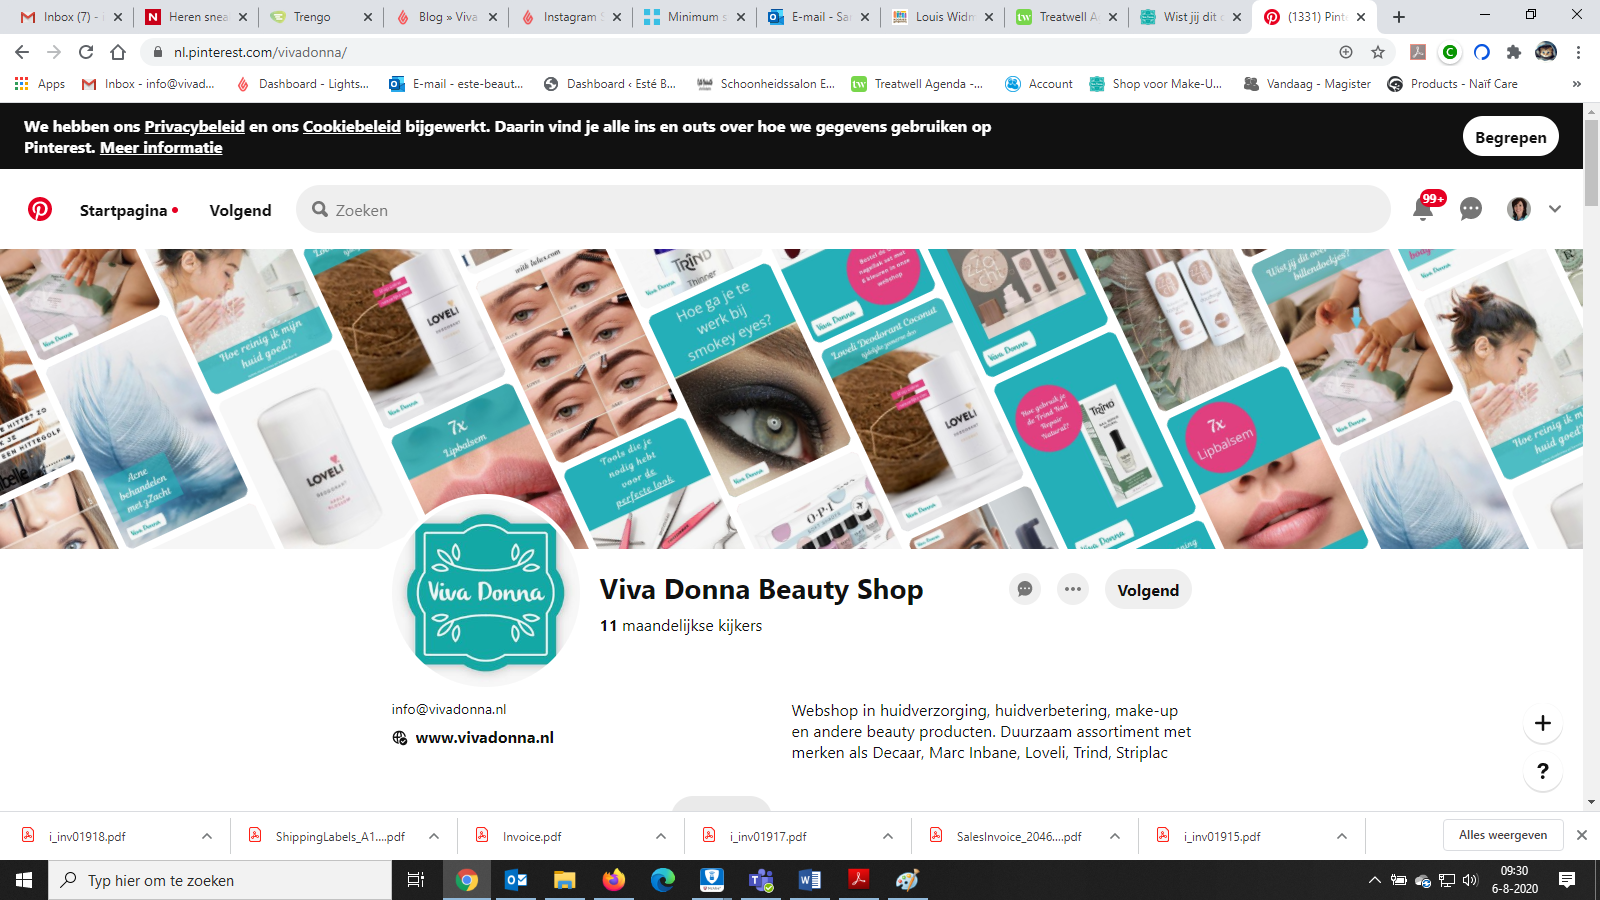
Task: Dismiss privacy banner with Begrepen
Action: coord(1510,137)
